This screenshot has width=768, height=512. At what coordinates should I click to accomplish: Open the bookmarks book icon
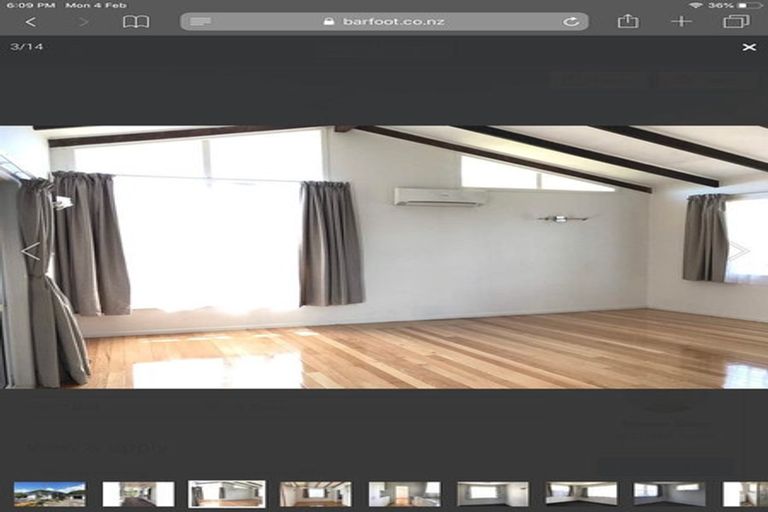136,22
